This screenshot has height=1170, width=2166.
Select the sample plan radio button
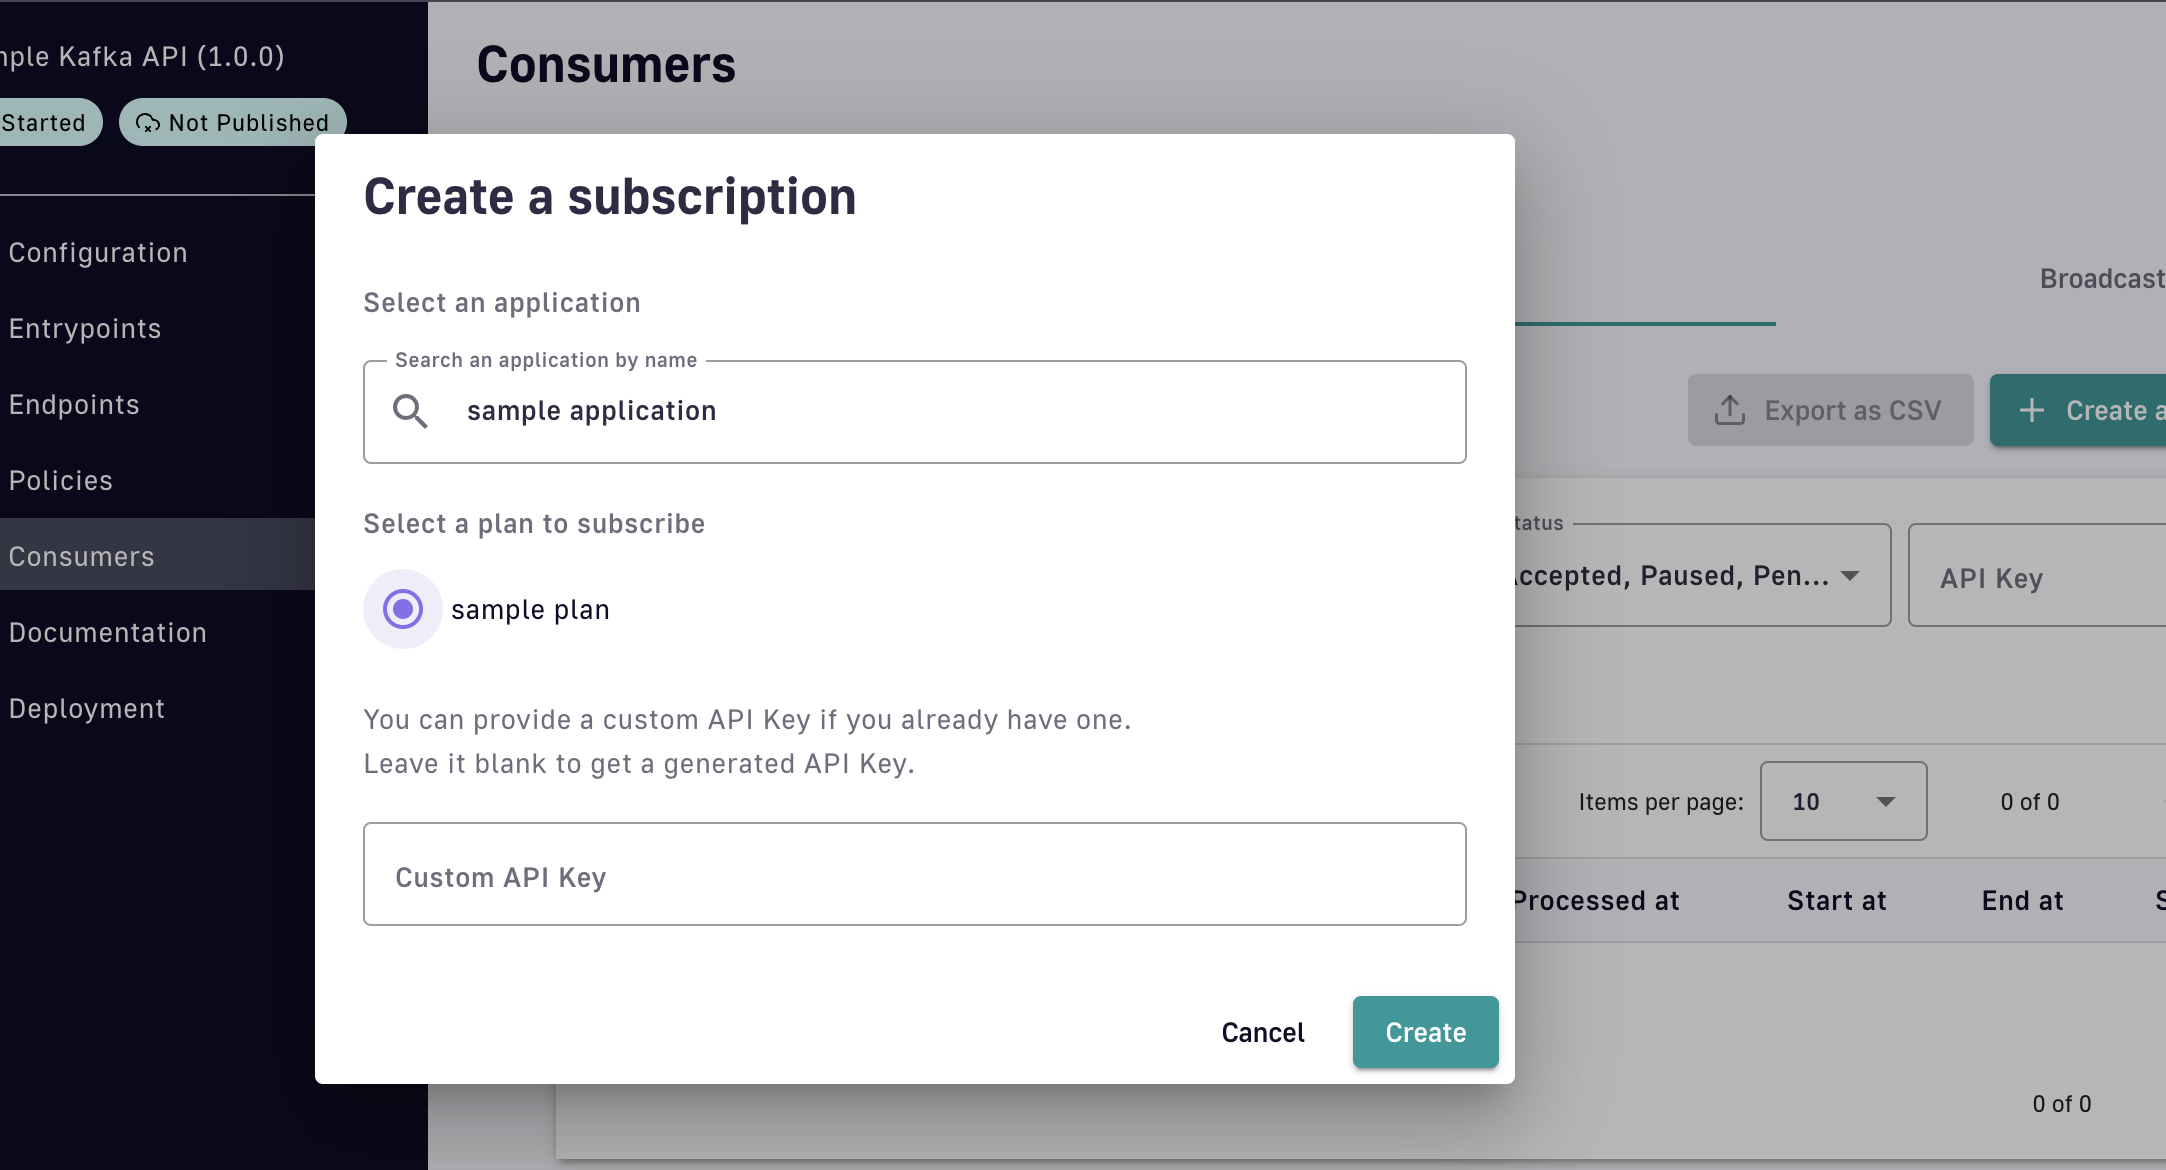pos(403,609)
